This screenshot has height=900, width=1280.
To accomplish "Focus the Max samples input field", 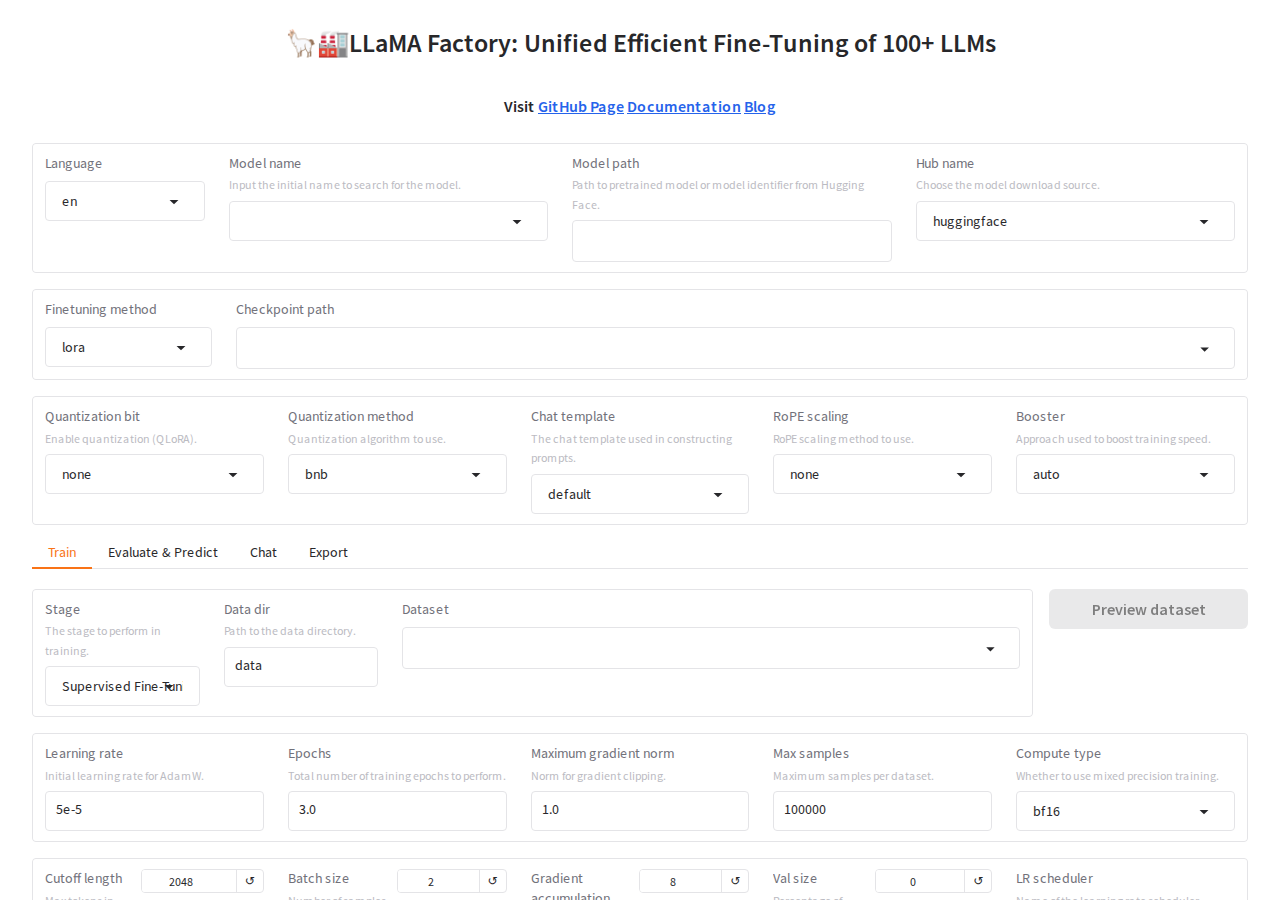I will 882,811.
